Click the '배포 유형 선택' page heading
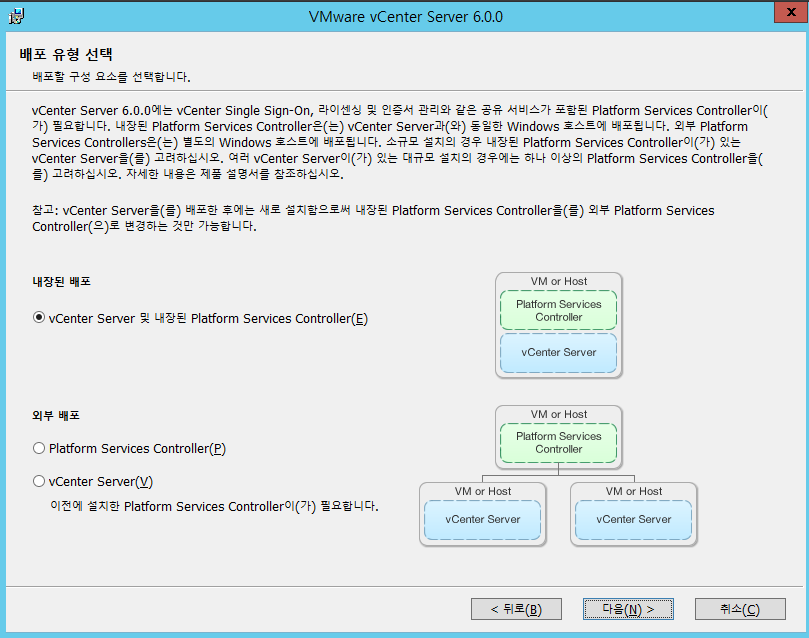 coord(72,54)
